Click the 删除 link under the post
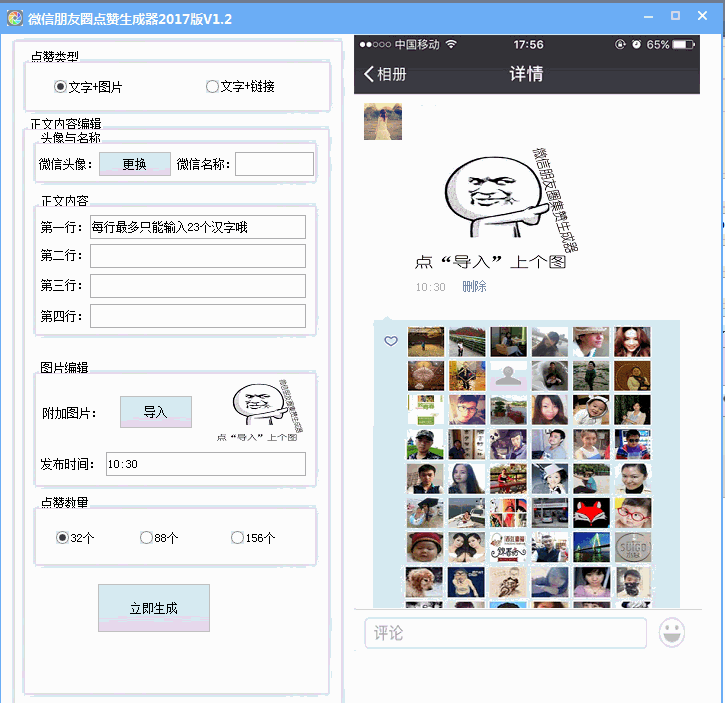This screenshot has height=703, width=725. click(x=474, y=287)
